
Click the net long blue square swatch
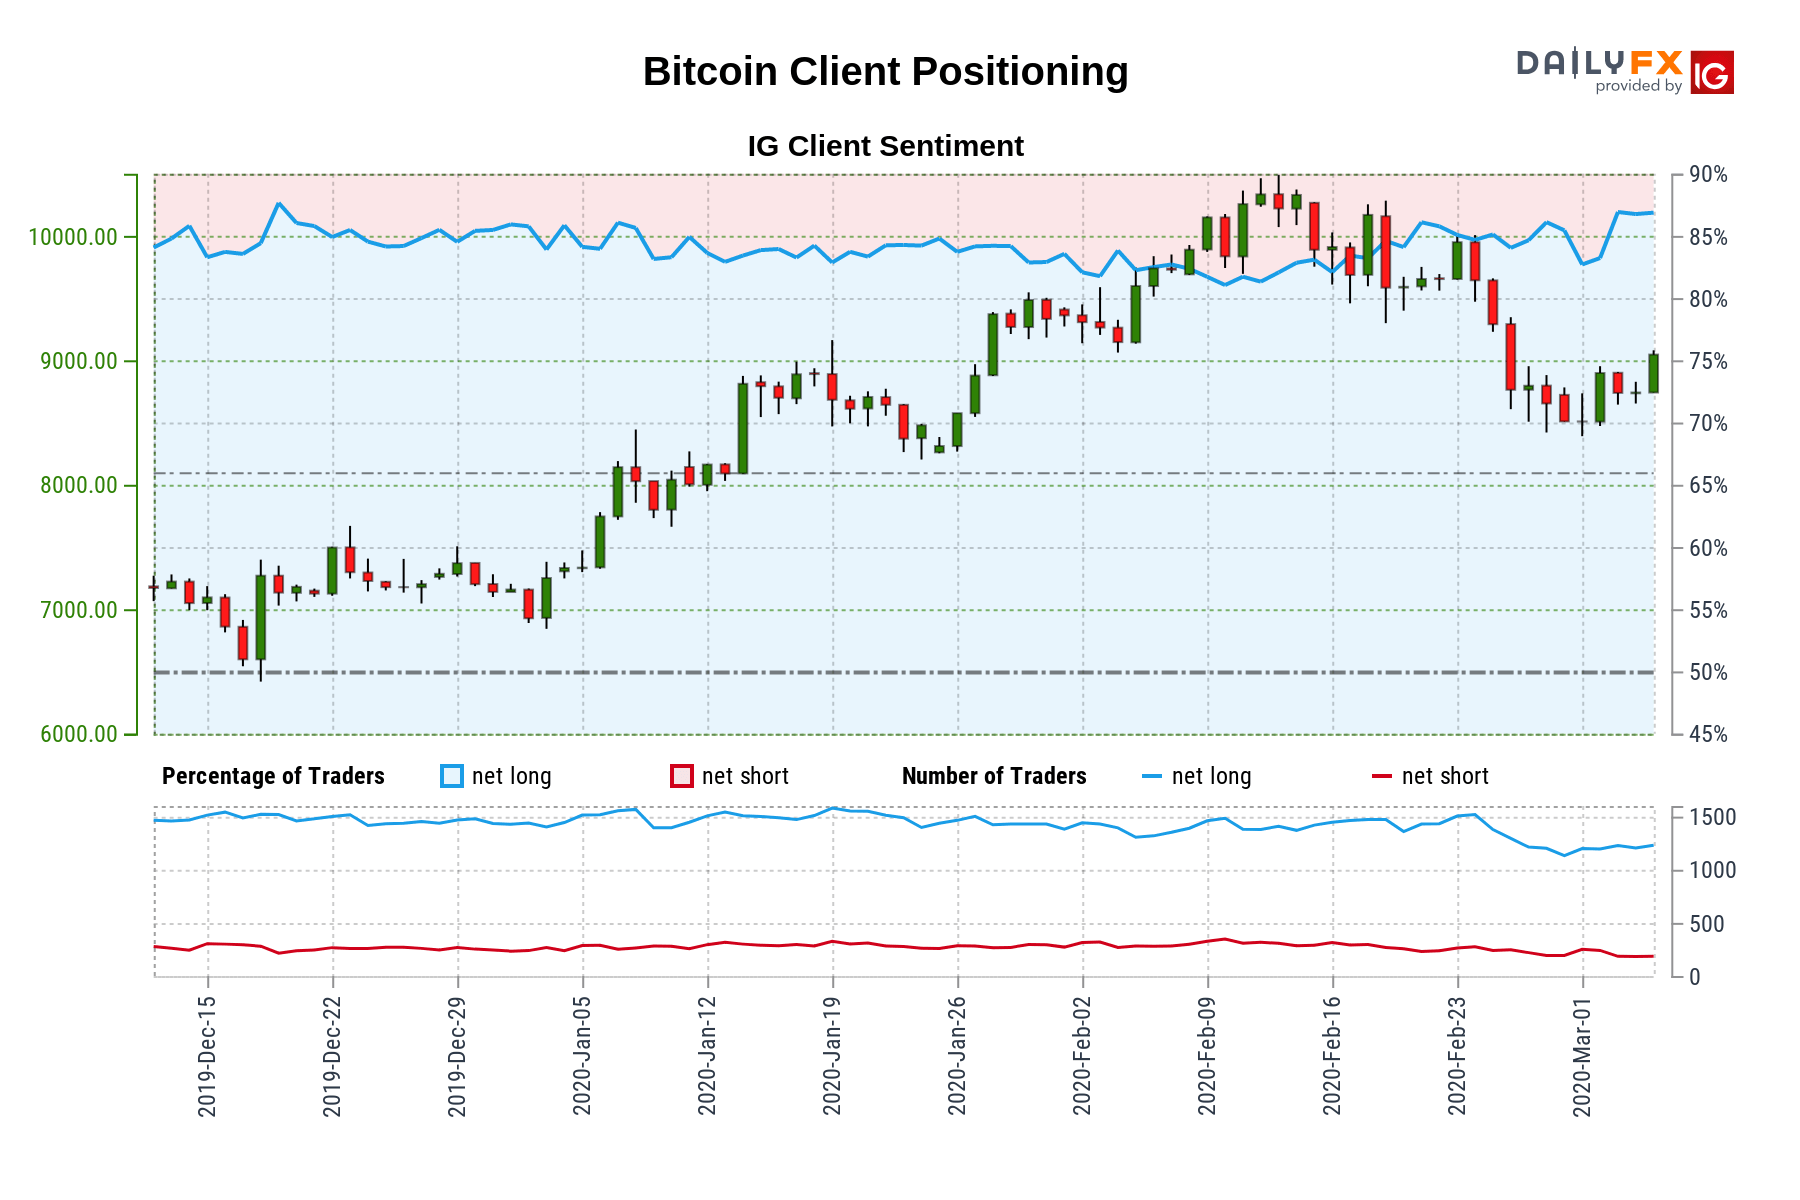[x=452, y=776]
